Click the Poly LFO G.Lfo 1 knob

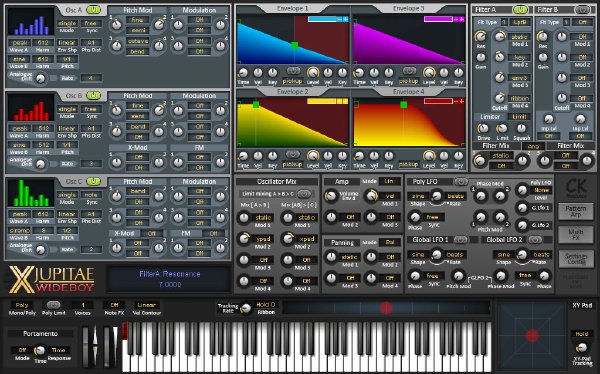pos(522,208)
